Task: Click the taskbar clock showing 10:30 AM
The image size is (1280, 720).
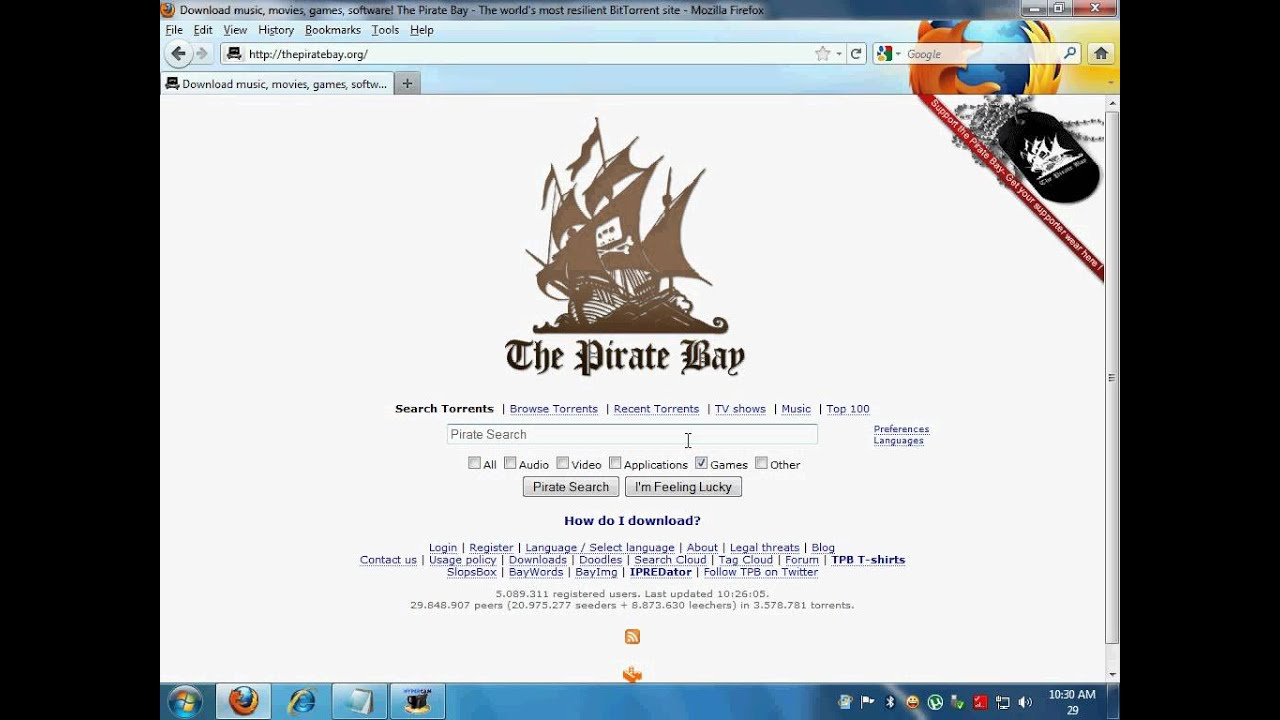Action: (x=1071, y=702)
